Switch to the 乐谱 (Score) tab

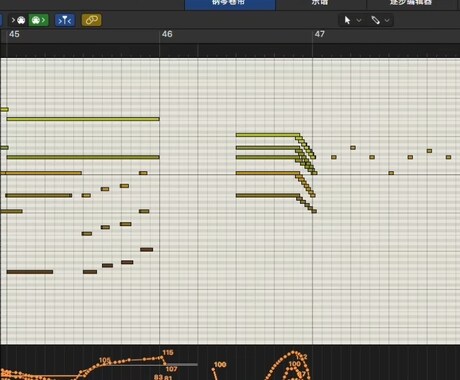click(x=321, y=4)
